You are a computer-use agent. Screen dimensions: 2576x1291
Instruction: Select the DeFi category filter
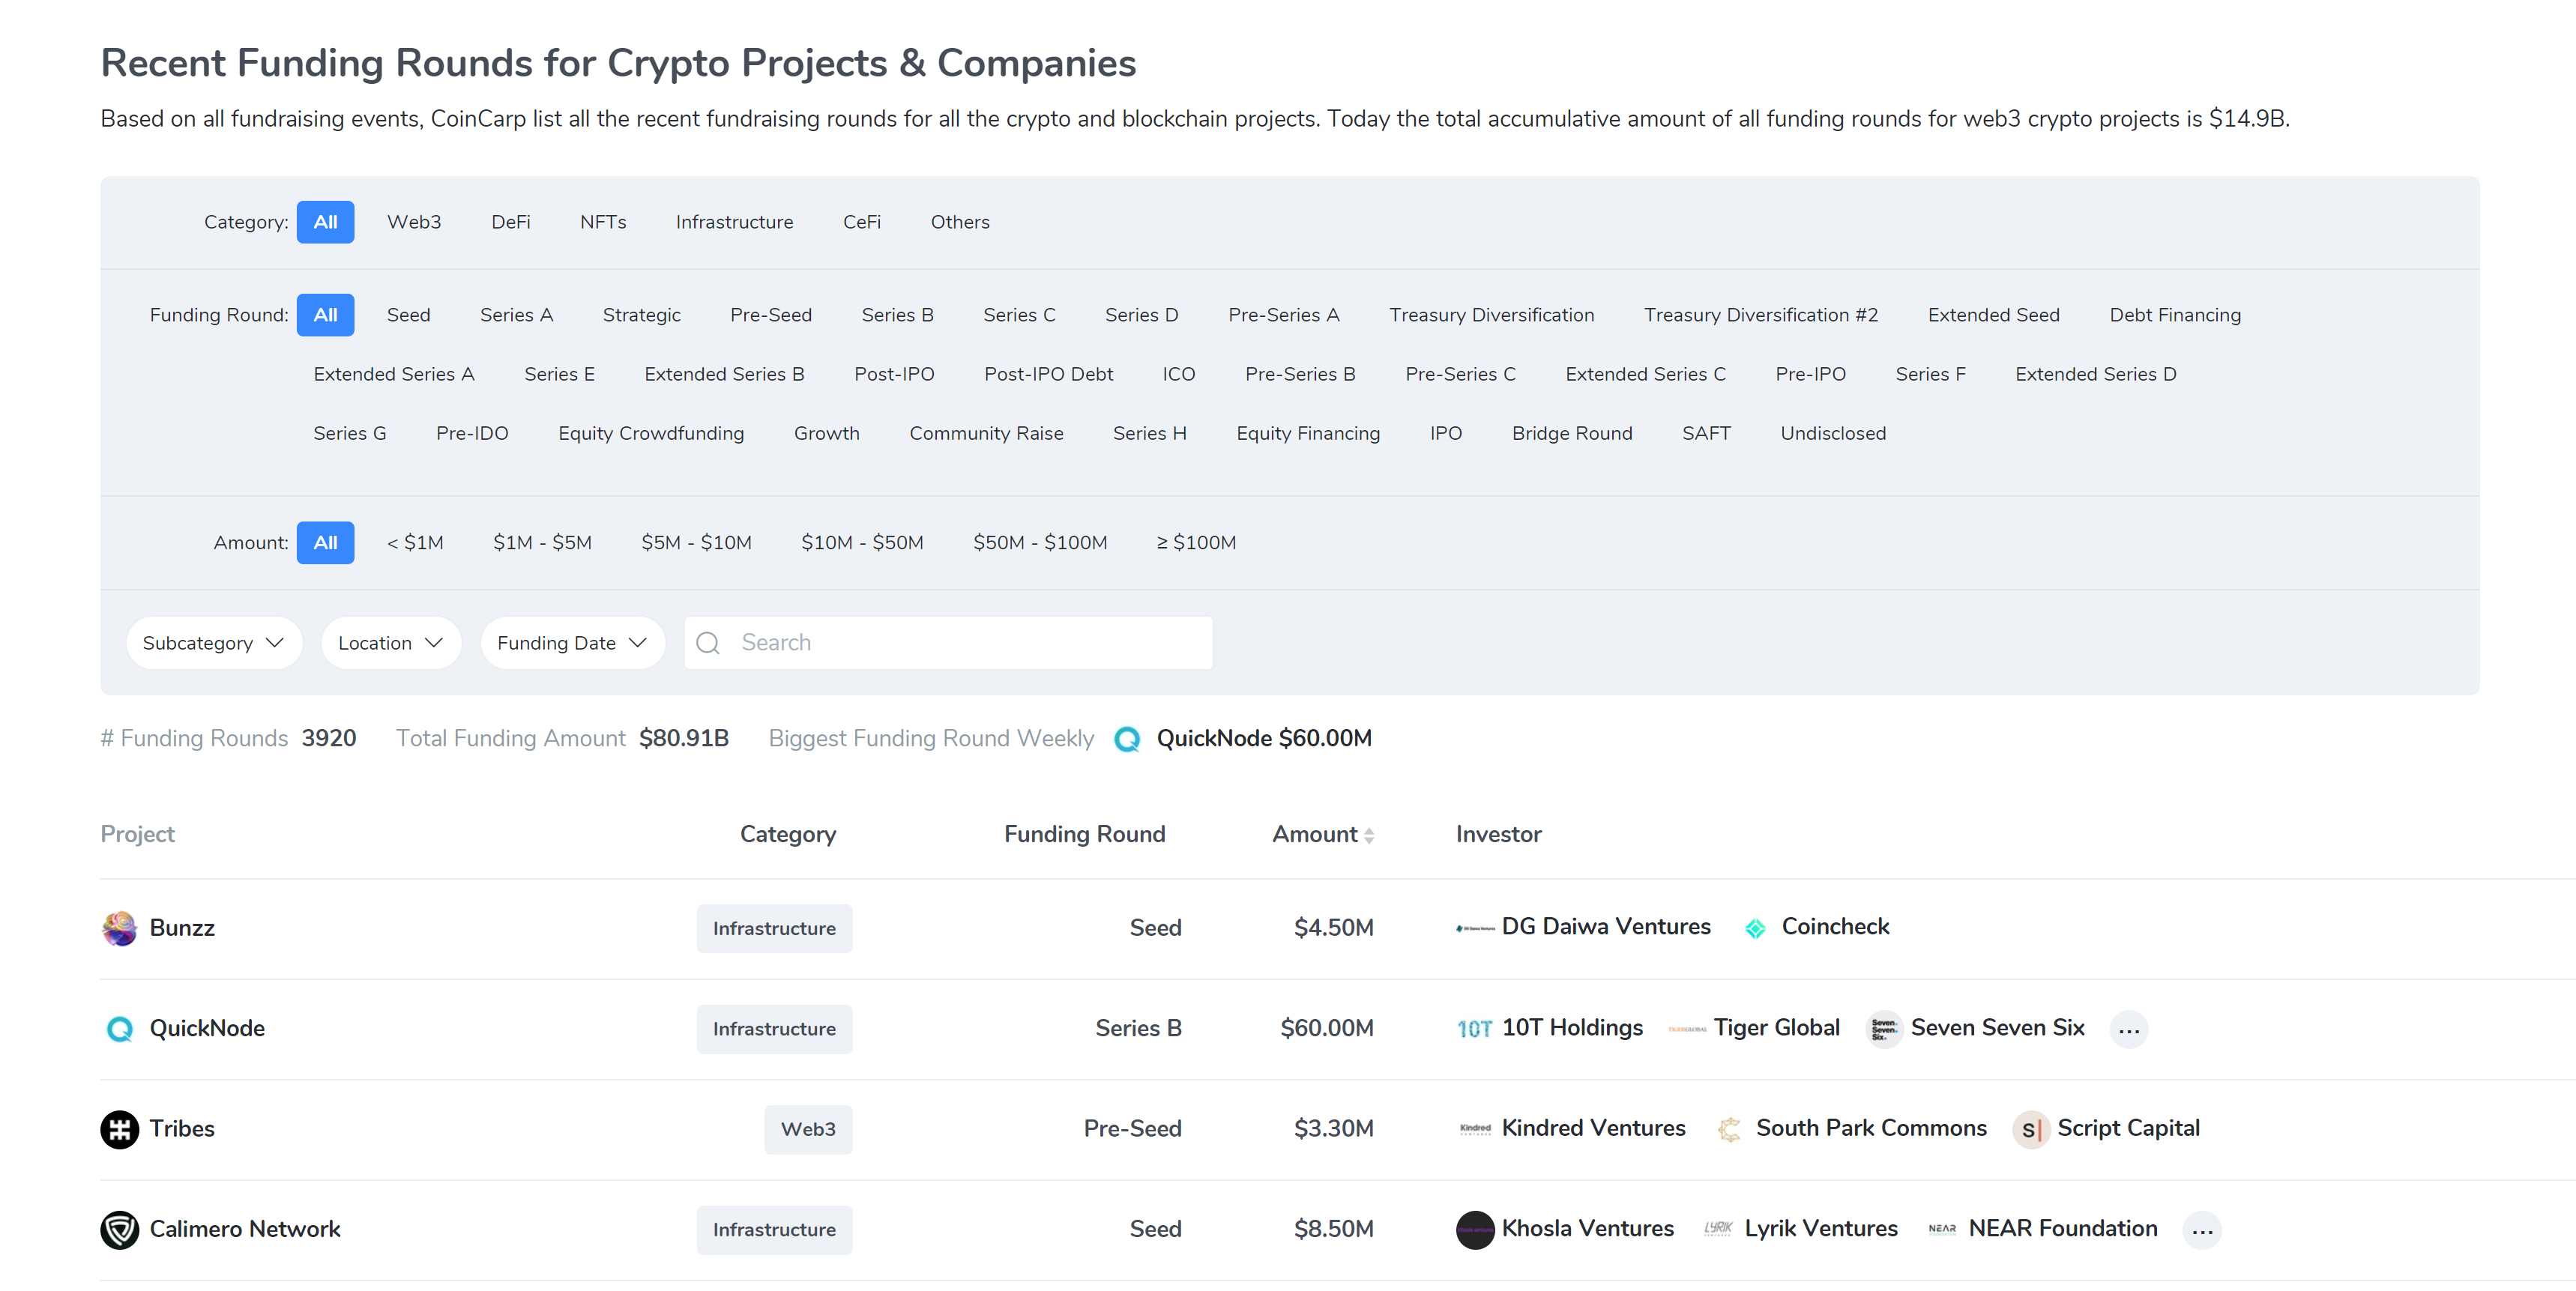click(510, 222)
